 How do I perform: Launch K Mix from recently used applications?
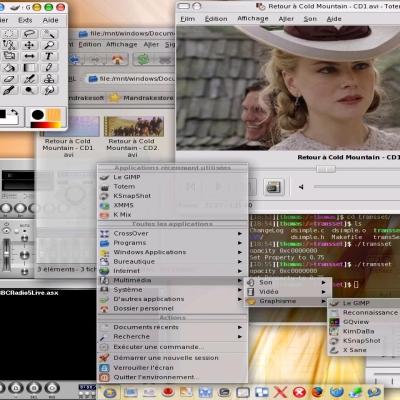coord(172,215)
